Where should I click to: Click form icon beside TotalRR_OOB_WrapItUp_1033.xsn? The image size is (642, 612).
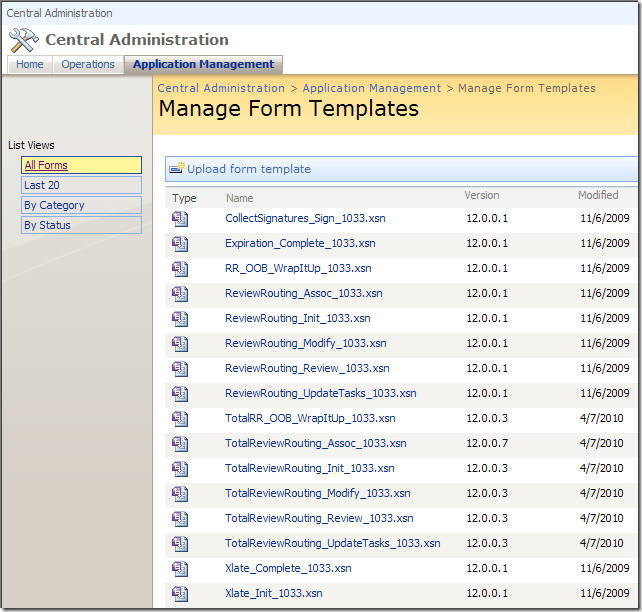[180, 418]
